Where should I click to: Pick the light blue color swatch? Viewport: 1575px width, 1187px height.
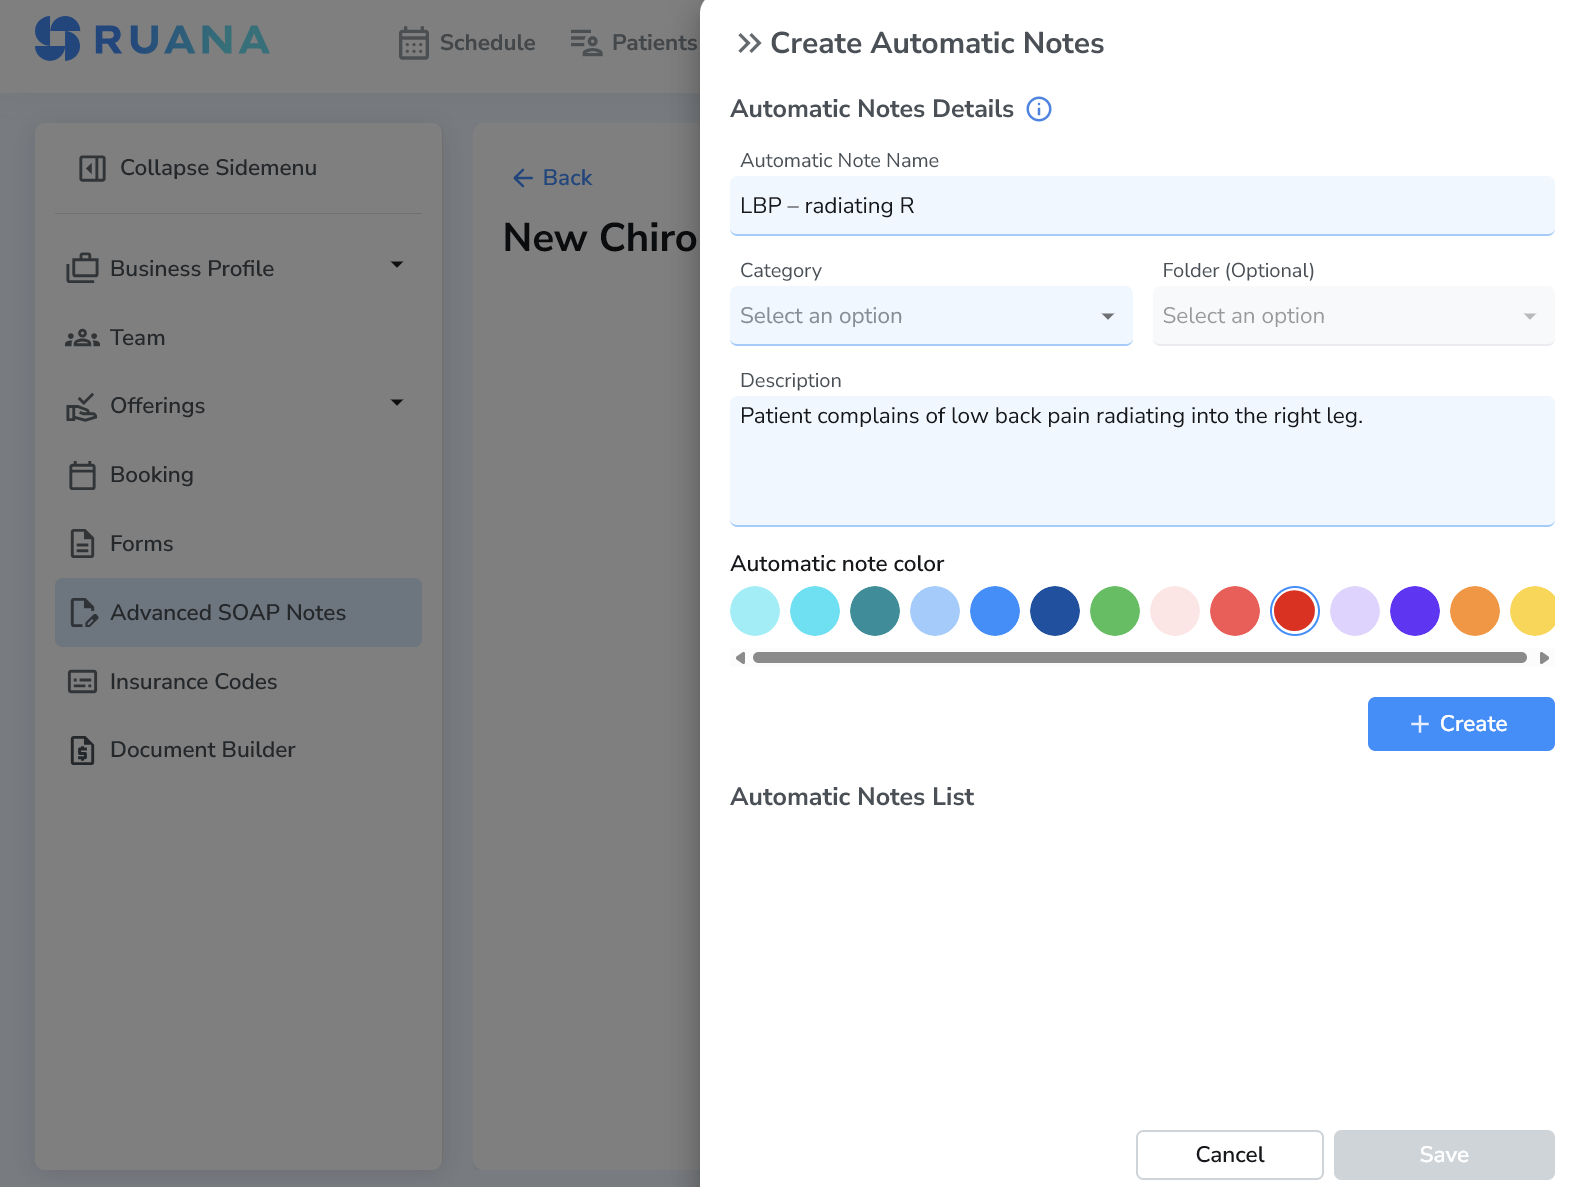(x=935, y=611)
